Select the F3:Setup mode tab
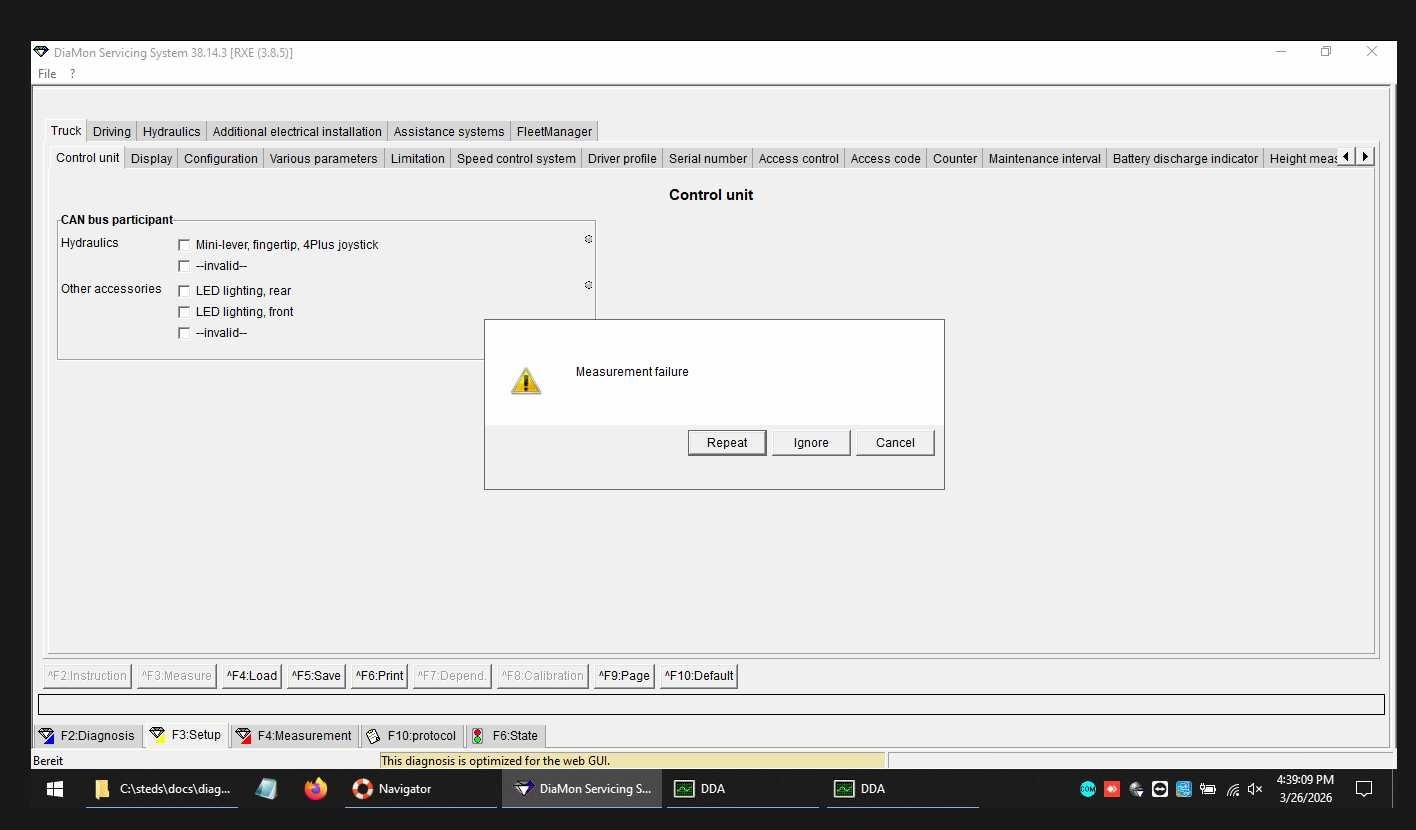 click(x=186, y=735)
